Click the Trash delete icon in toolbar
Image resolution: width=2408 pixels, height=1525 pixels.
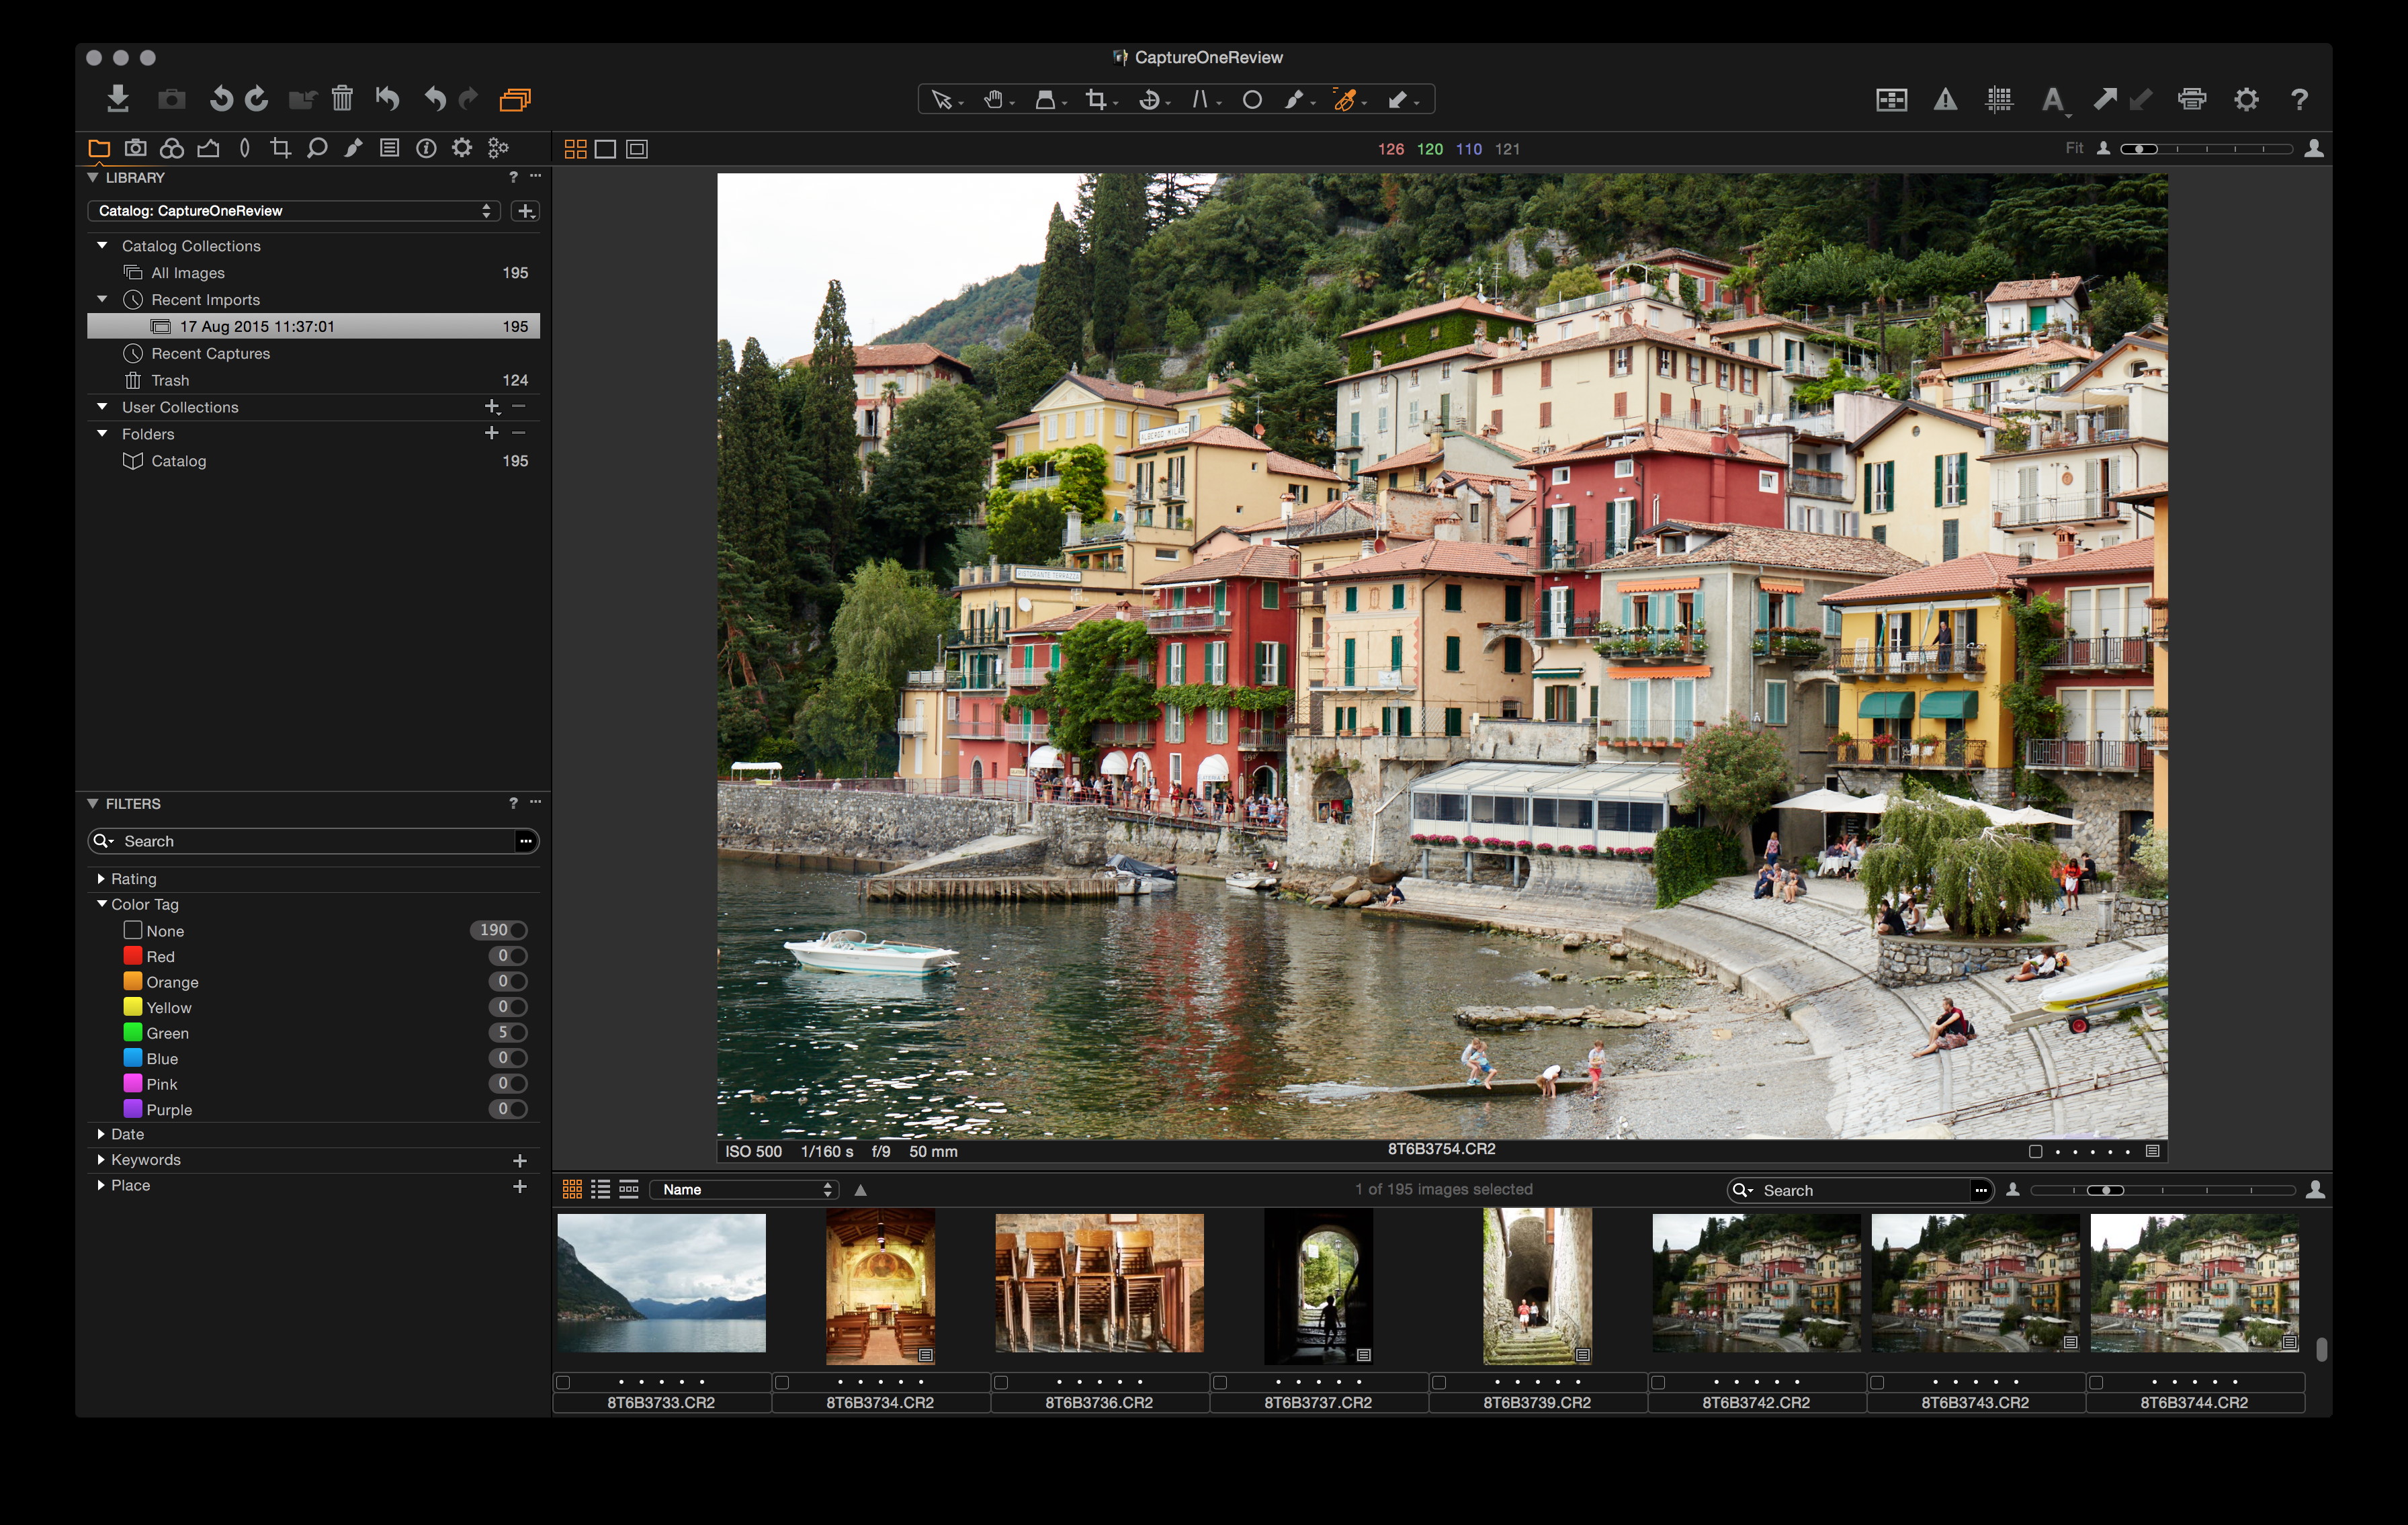[342, 98]
